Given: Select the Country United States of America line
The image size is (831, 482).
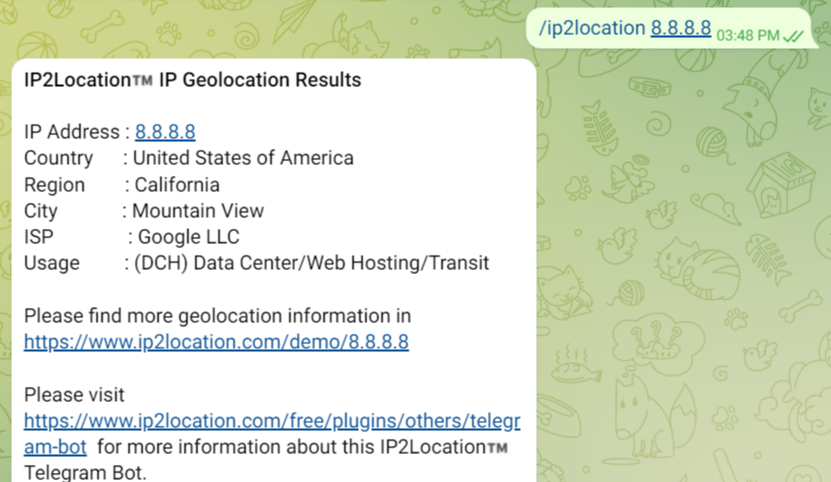Looking at the screenshot, I should coord(188,158).
